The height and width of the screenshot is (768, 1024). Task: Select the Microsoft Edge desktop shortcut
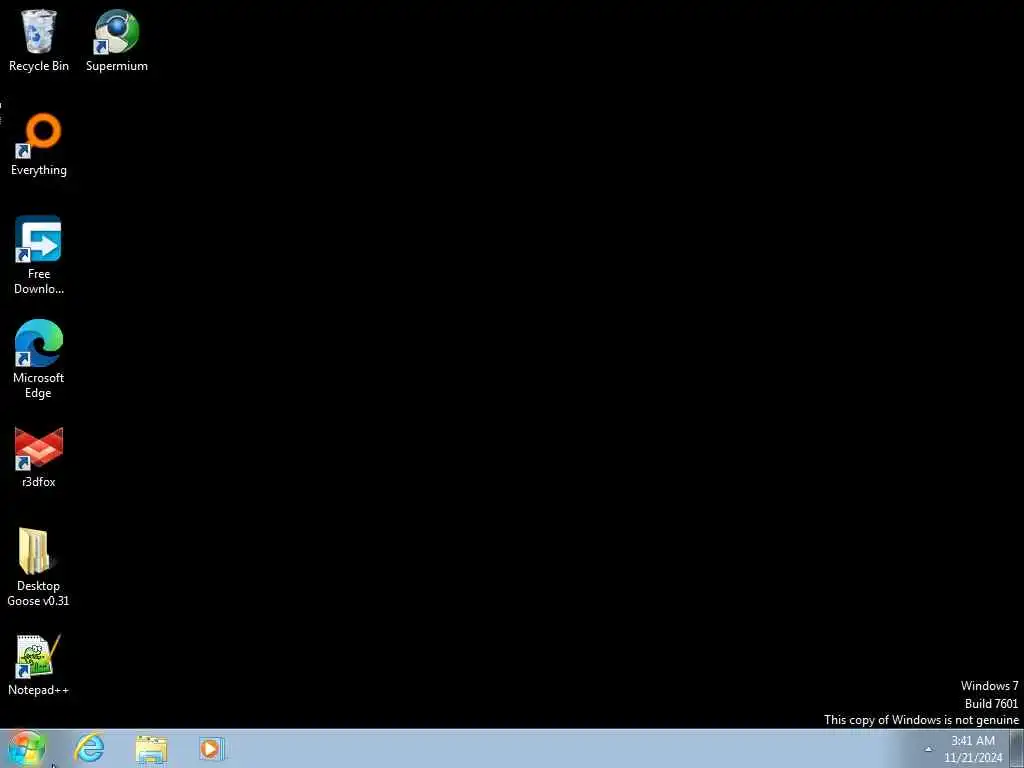[x=39, y=359]
